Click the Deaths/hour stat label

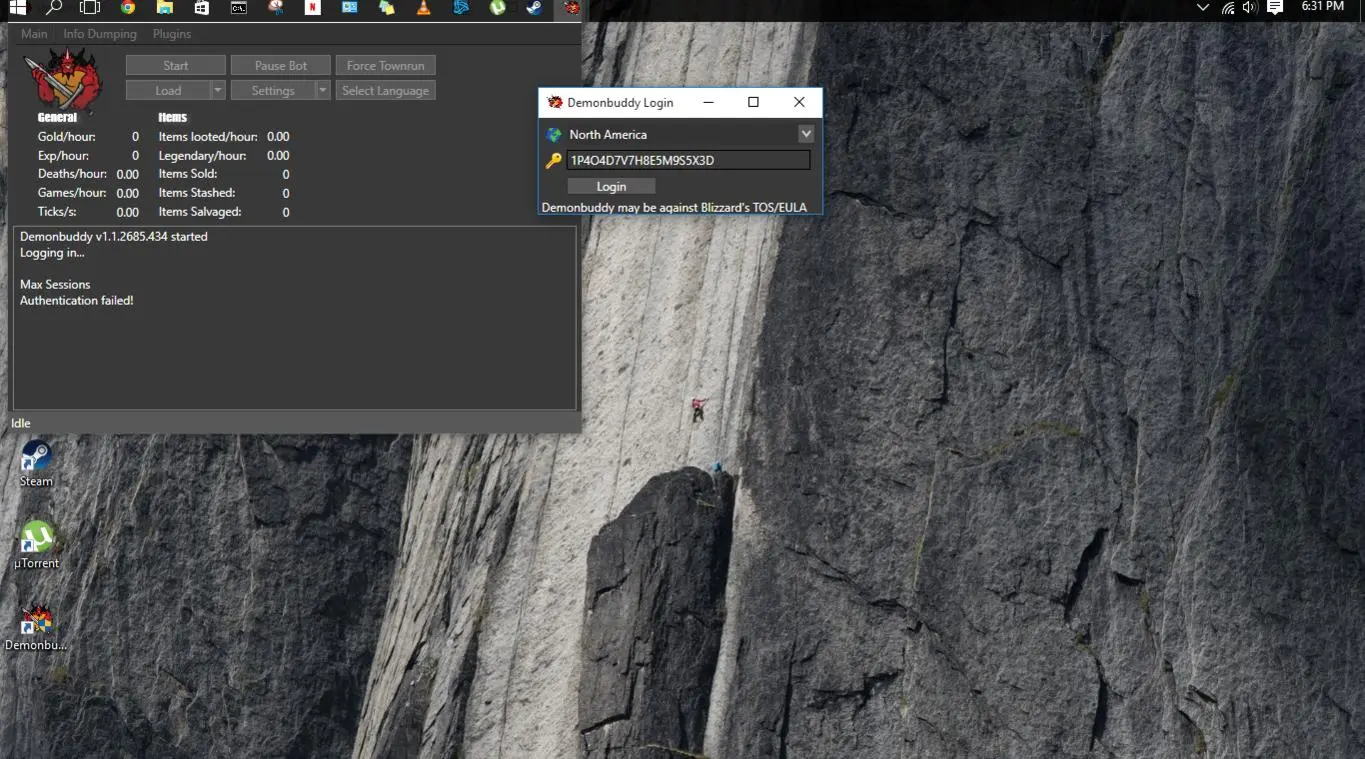point(72,174)
